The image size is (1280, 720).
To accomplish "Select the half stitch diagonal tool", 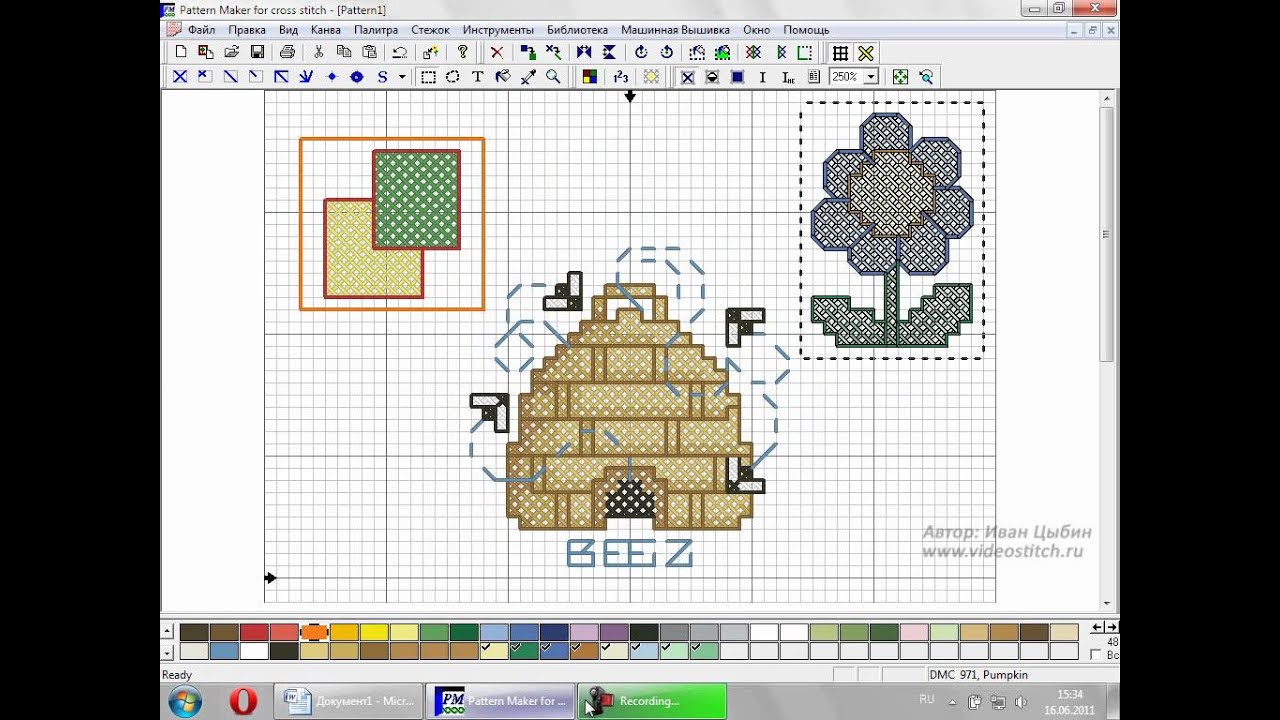I will pos(230,77).
